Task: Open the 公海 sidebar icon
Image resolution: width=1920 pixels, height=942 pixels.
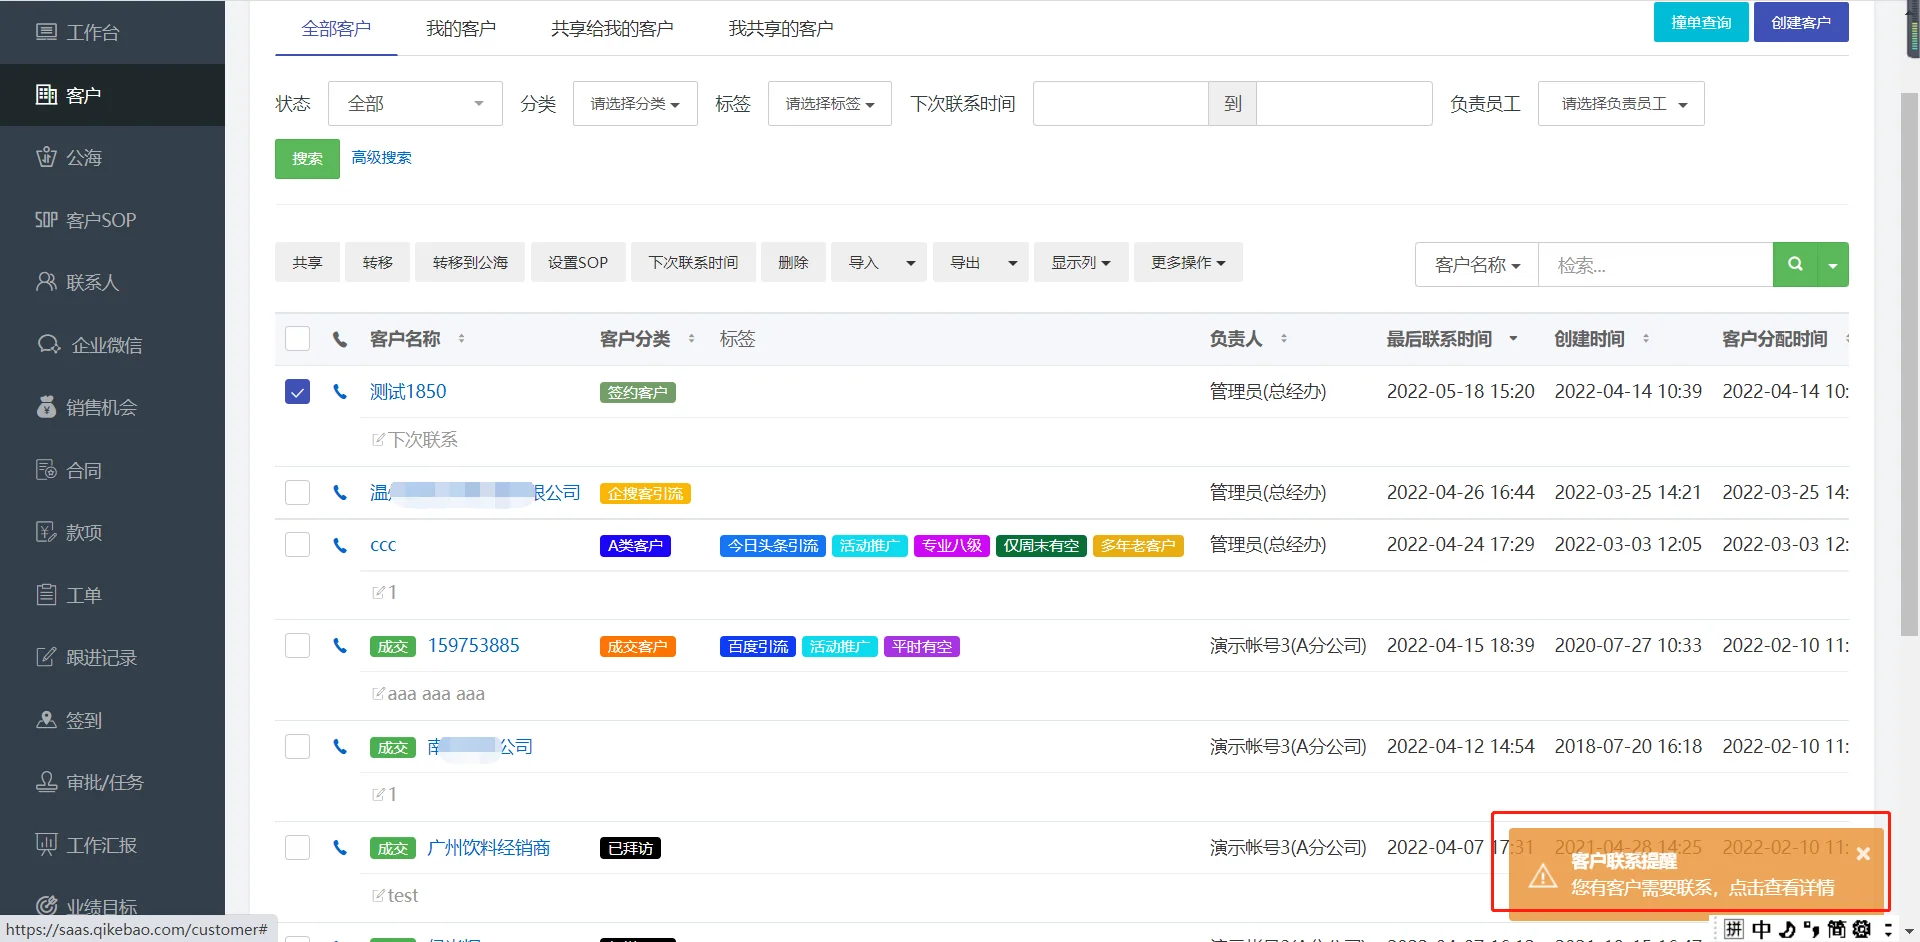Action: pyautogui.click(x=46, y=157)
